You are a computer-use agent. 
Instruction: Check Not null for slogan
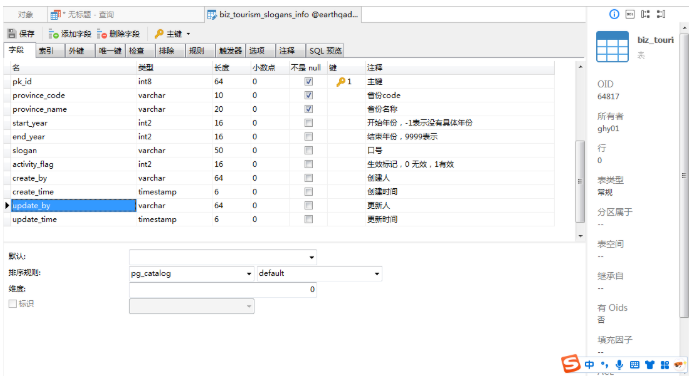click(308, 150)
